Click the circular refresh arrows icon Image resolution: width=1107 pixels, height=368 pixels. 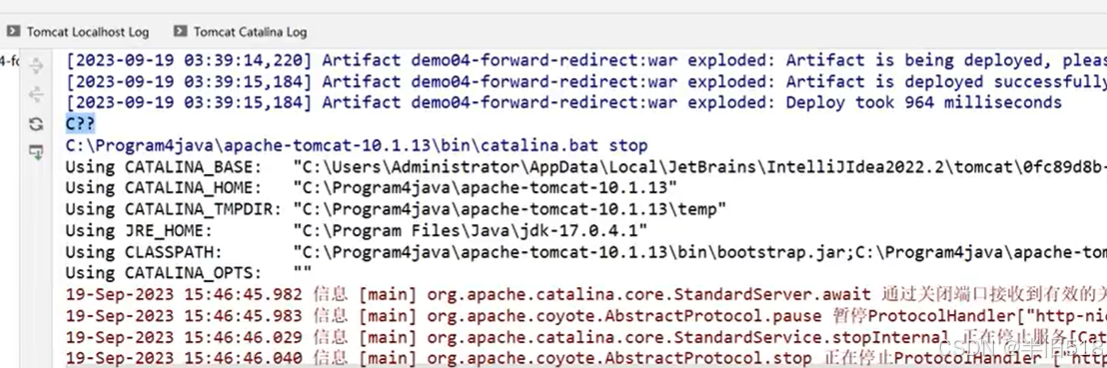(36, 124)
